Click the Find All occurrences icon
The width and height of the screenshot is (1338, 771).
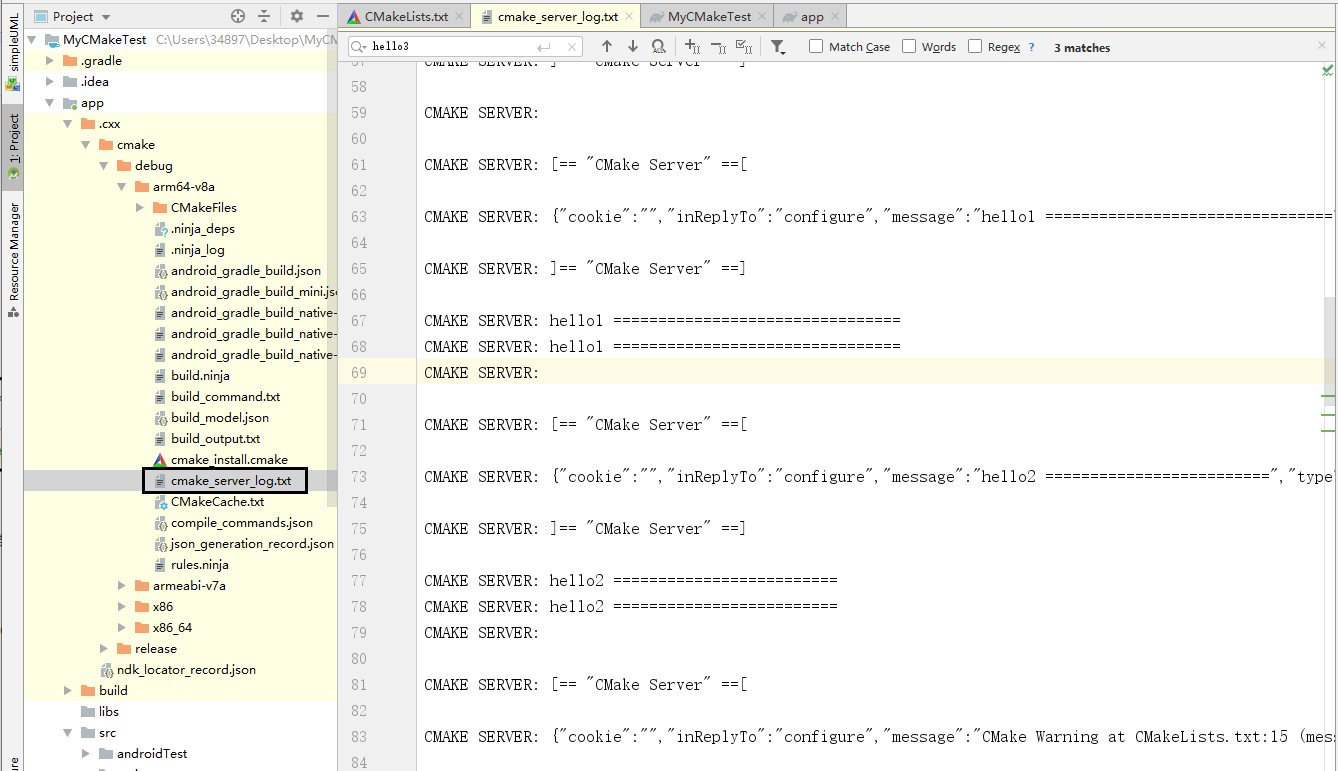pos(658,47)
